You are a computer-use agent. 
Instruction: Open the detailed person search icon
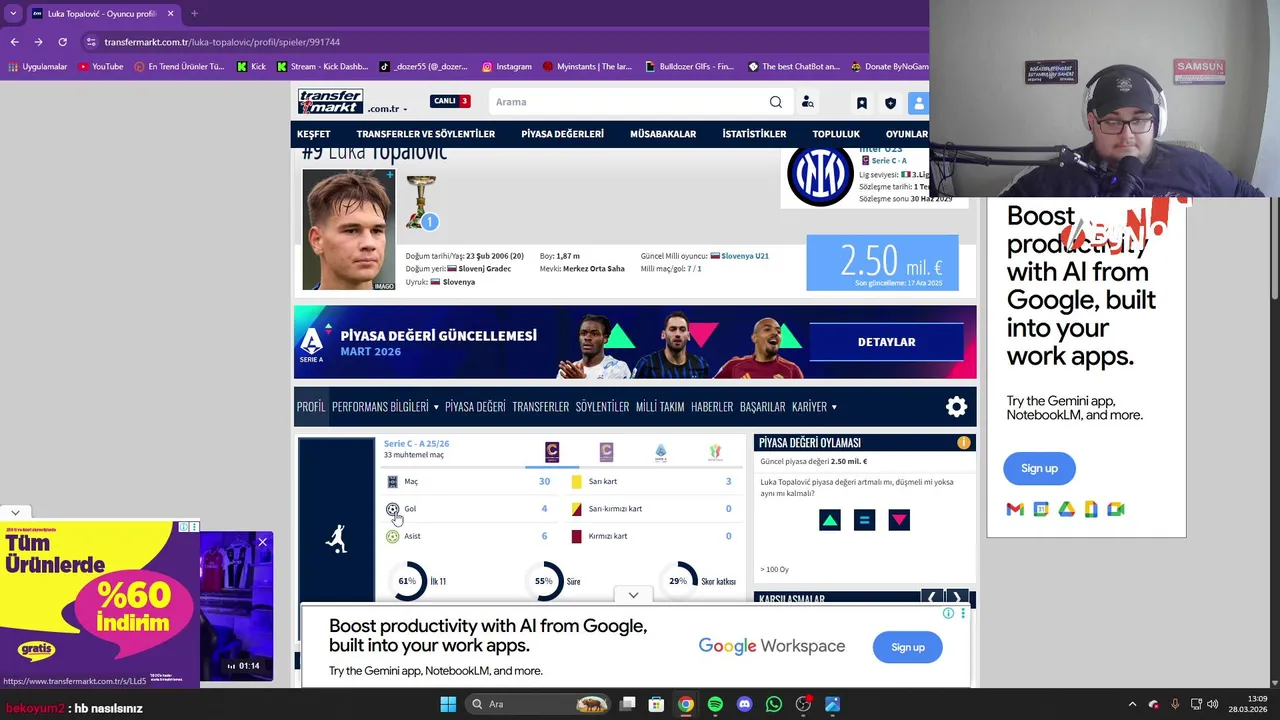(x=807, y=102)
